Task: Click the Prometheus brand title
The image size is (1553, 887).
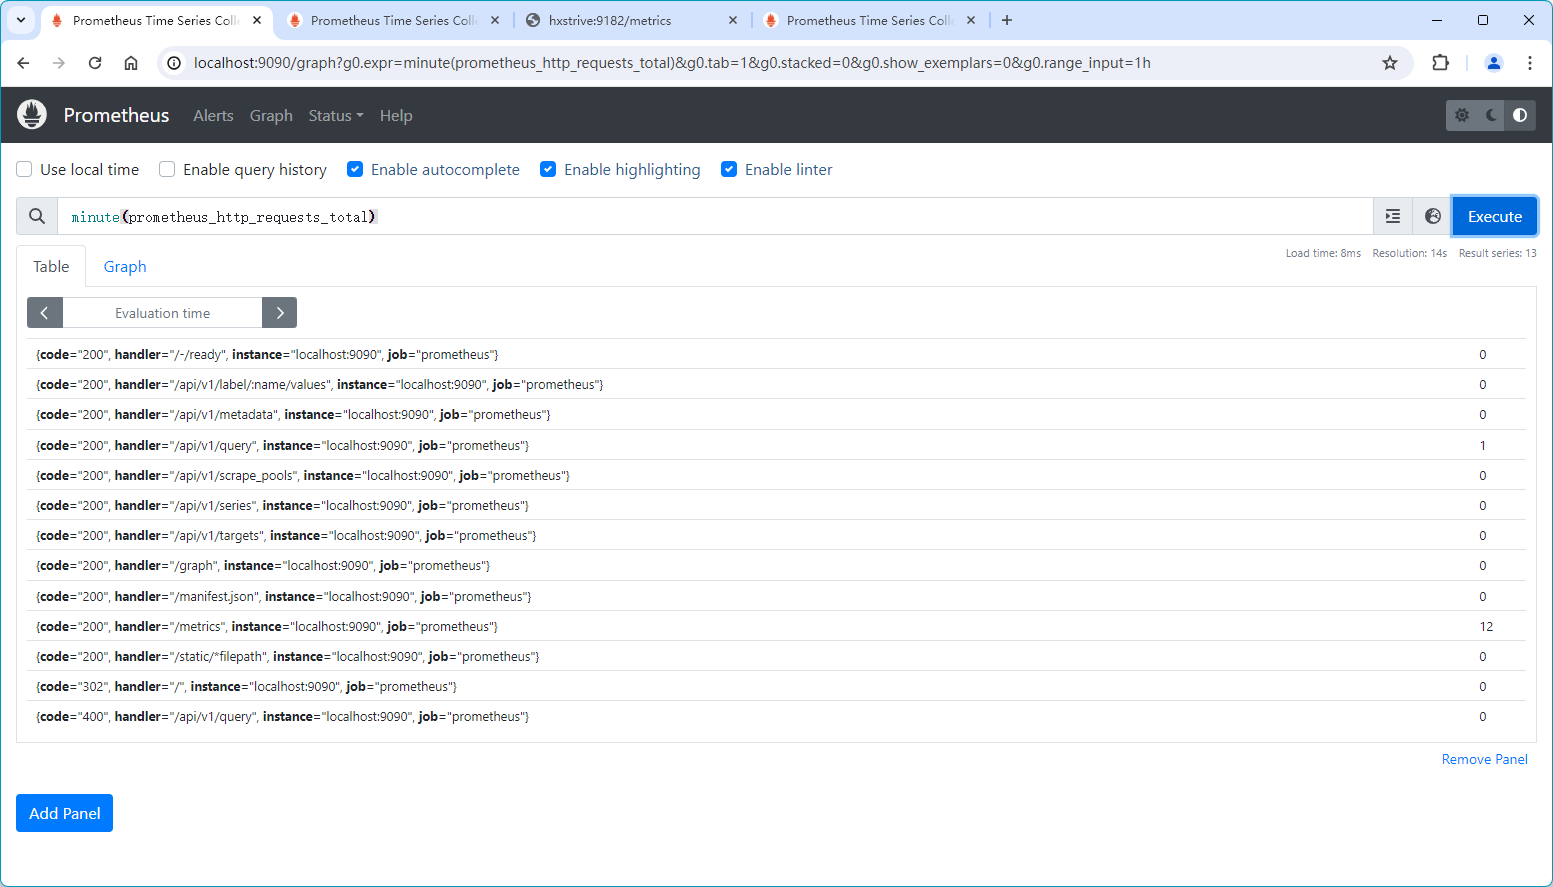Action: 116,115
